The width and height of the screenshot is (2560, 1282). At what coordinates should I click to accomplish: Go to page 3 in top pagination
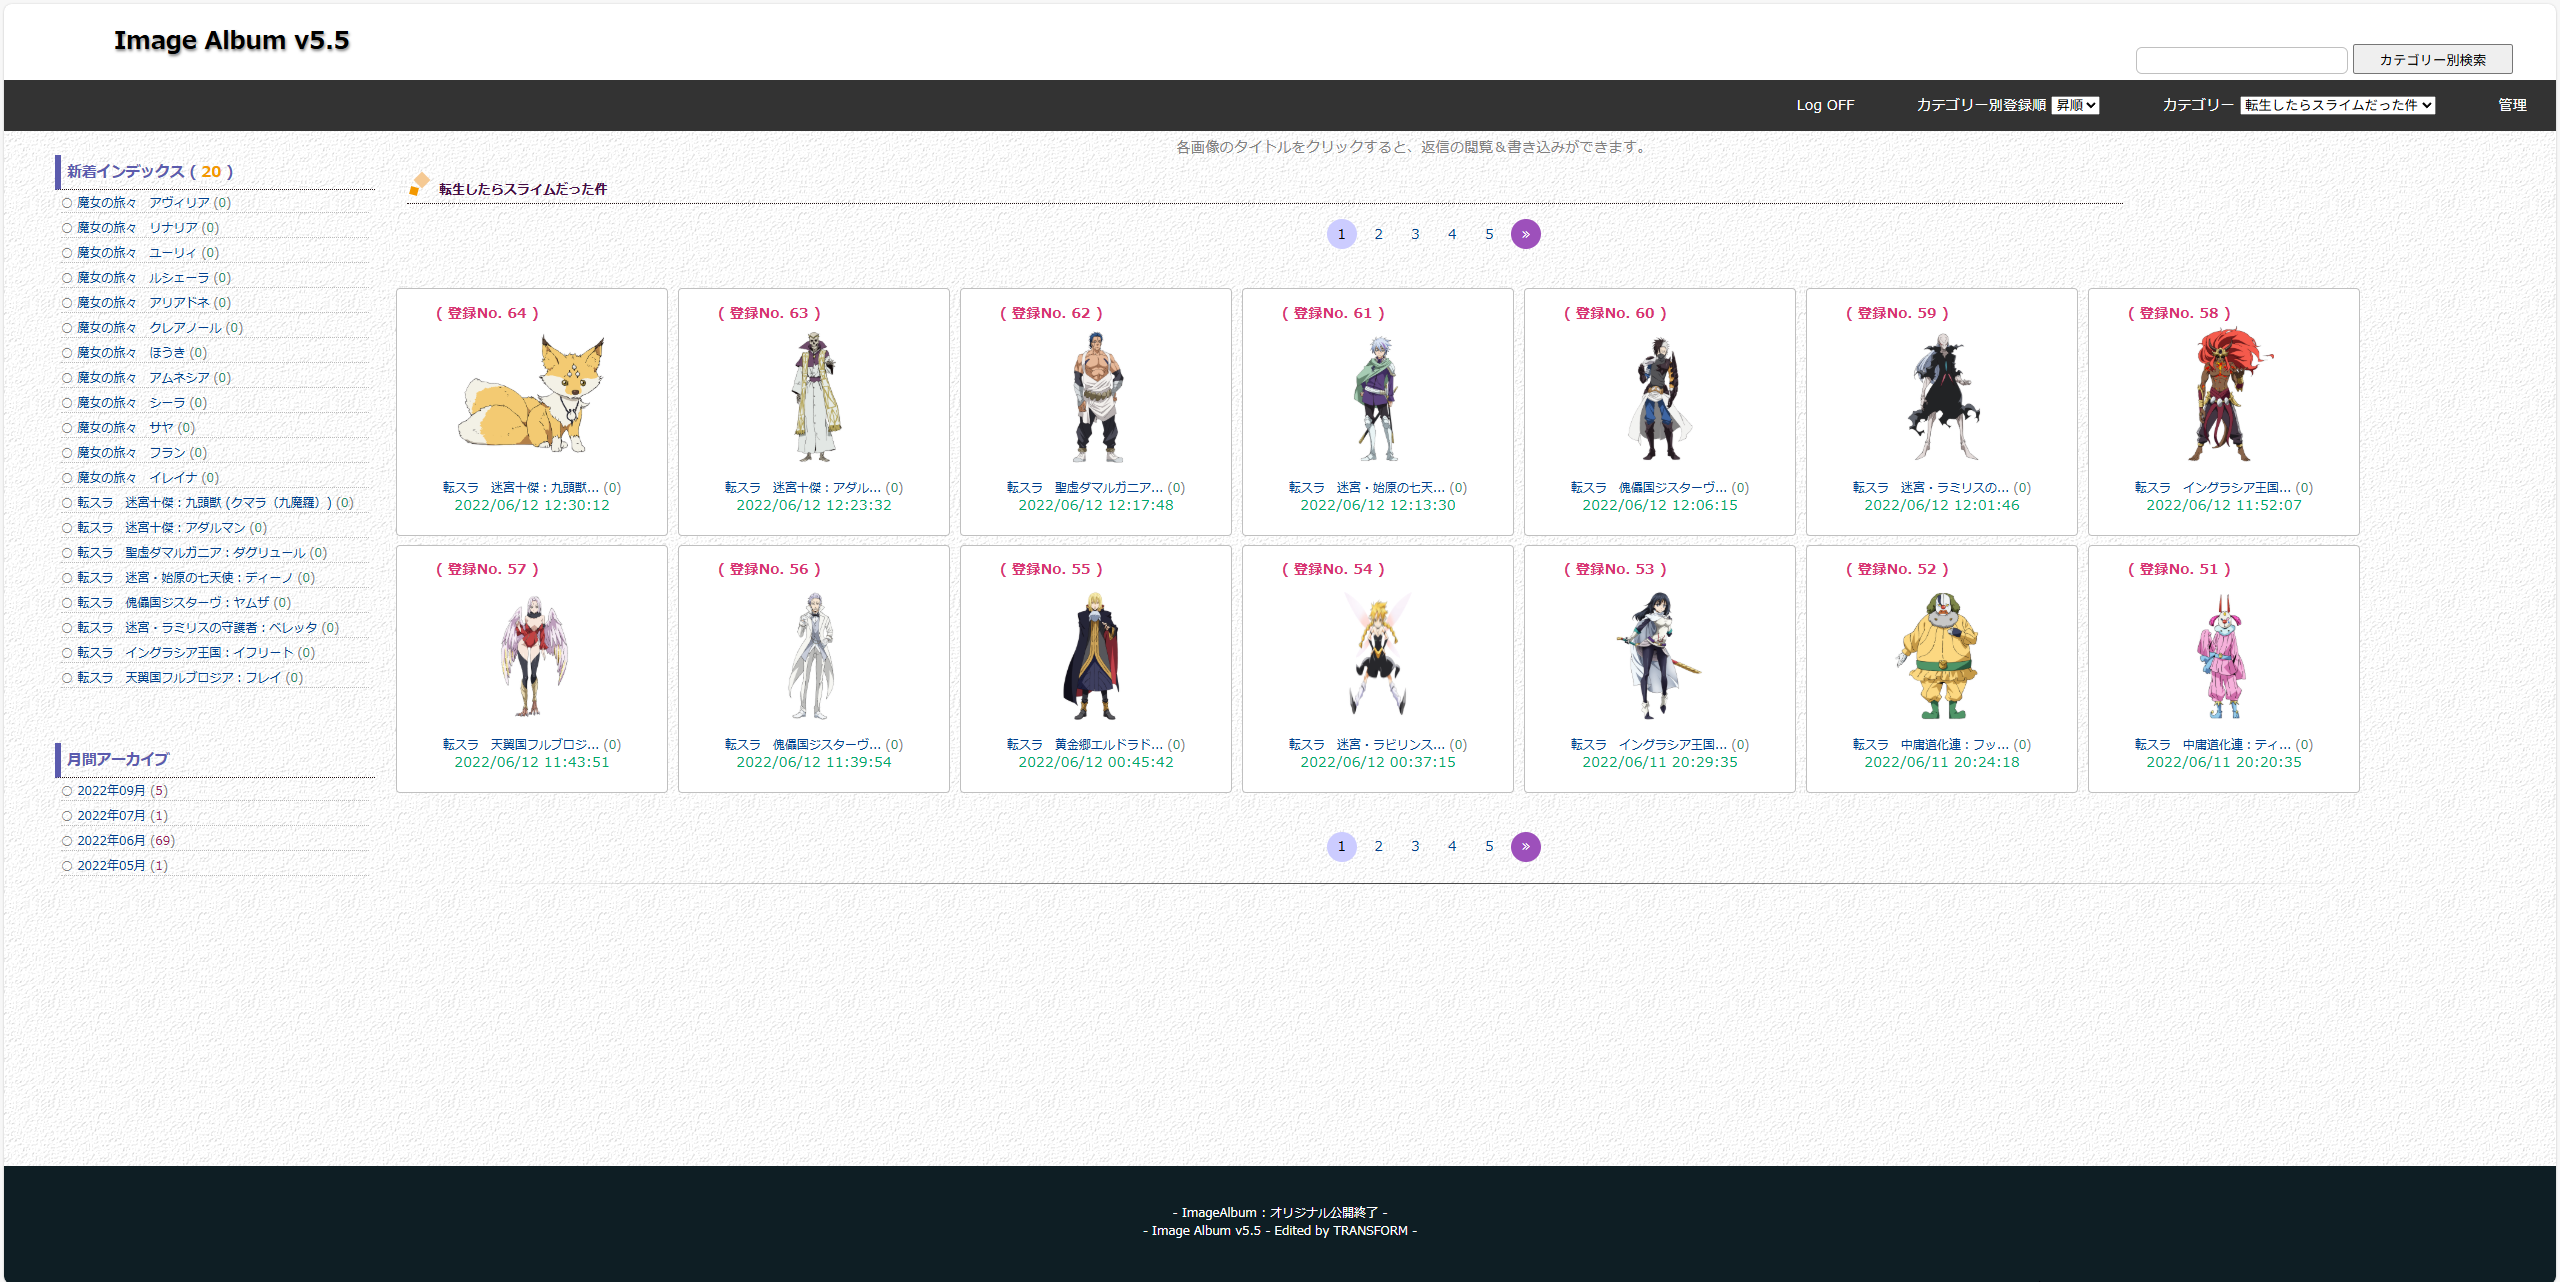[x=1415, y=234]
